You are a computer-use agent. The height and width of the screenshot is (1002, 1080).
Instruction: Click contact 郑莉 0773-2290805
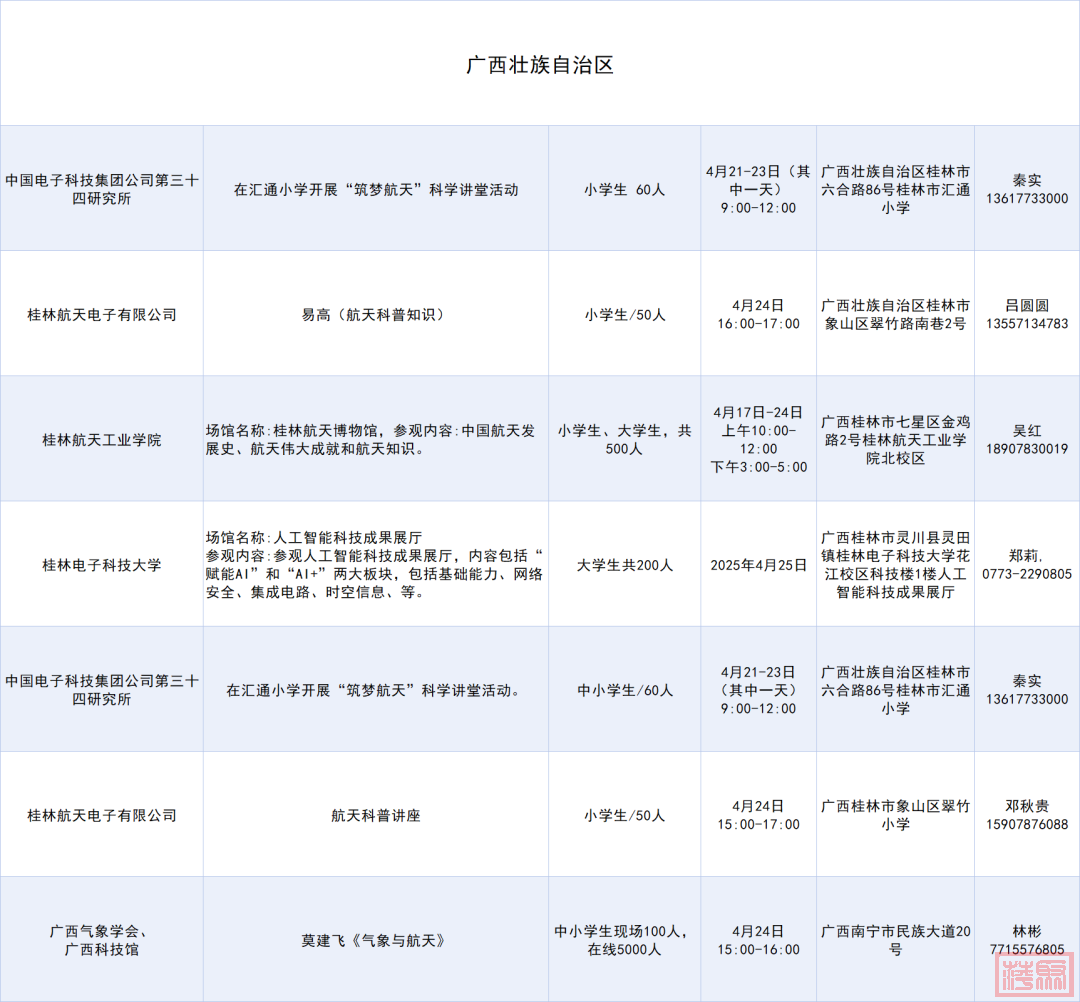[1027, 565]
